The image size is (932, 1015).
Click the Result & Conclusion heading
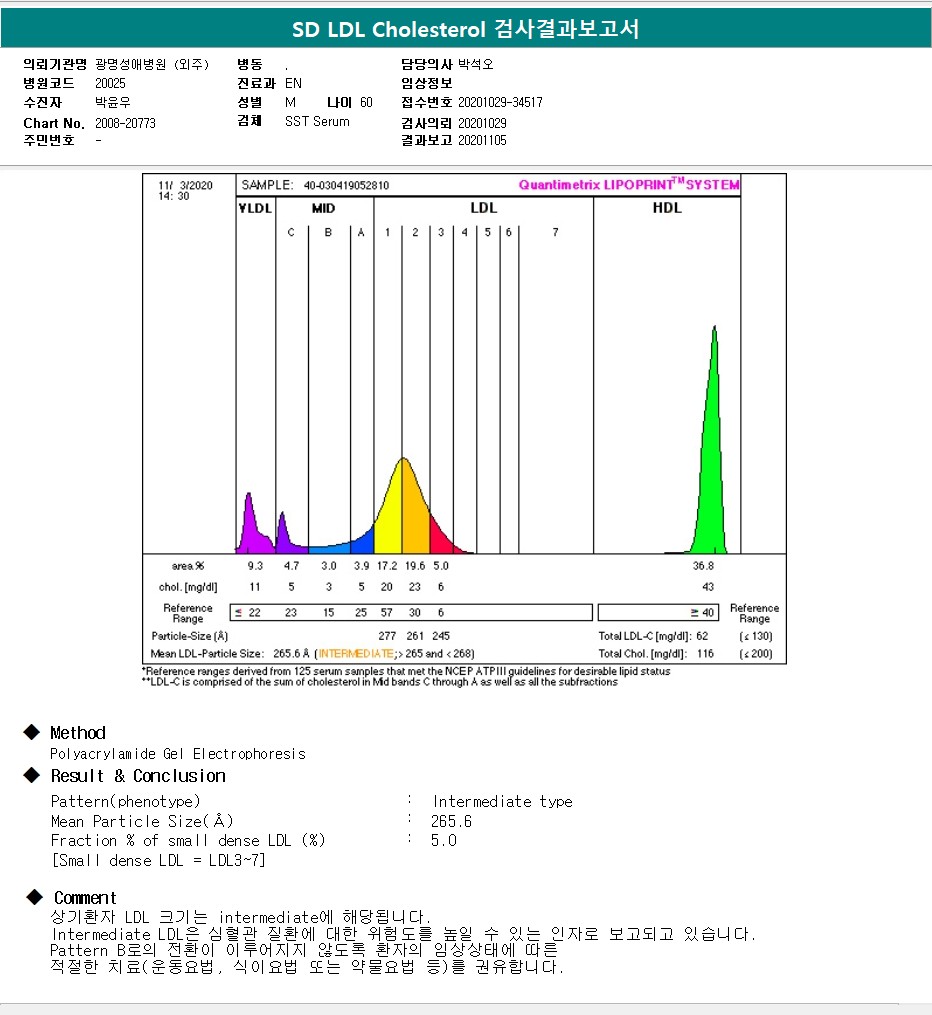pyautogui.click(x=138, y=775)
